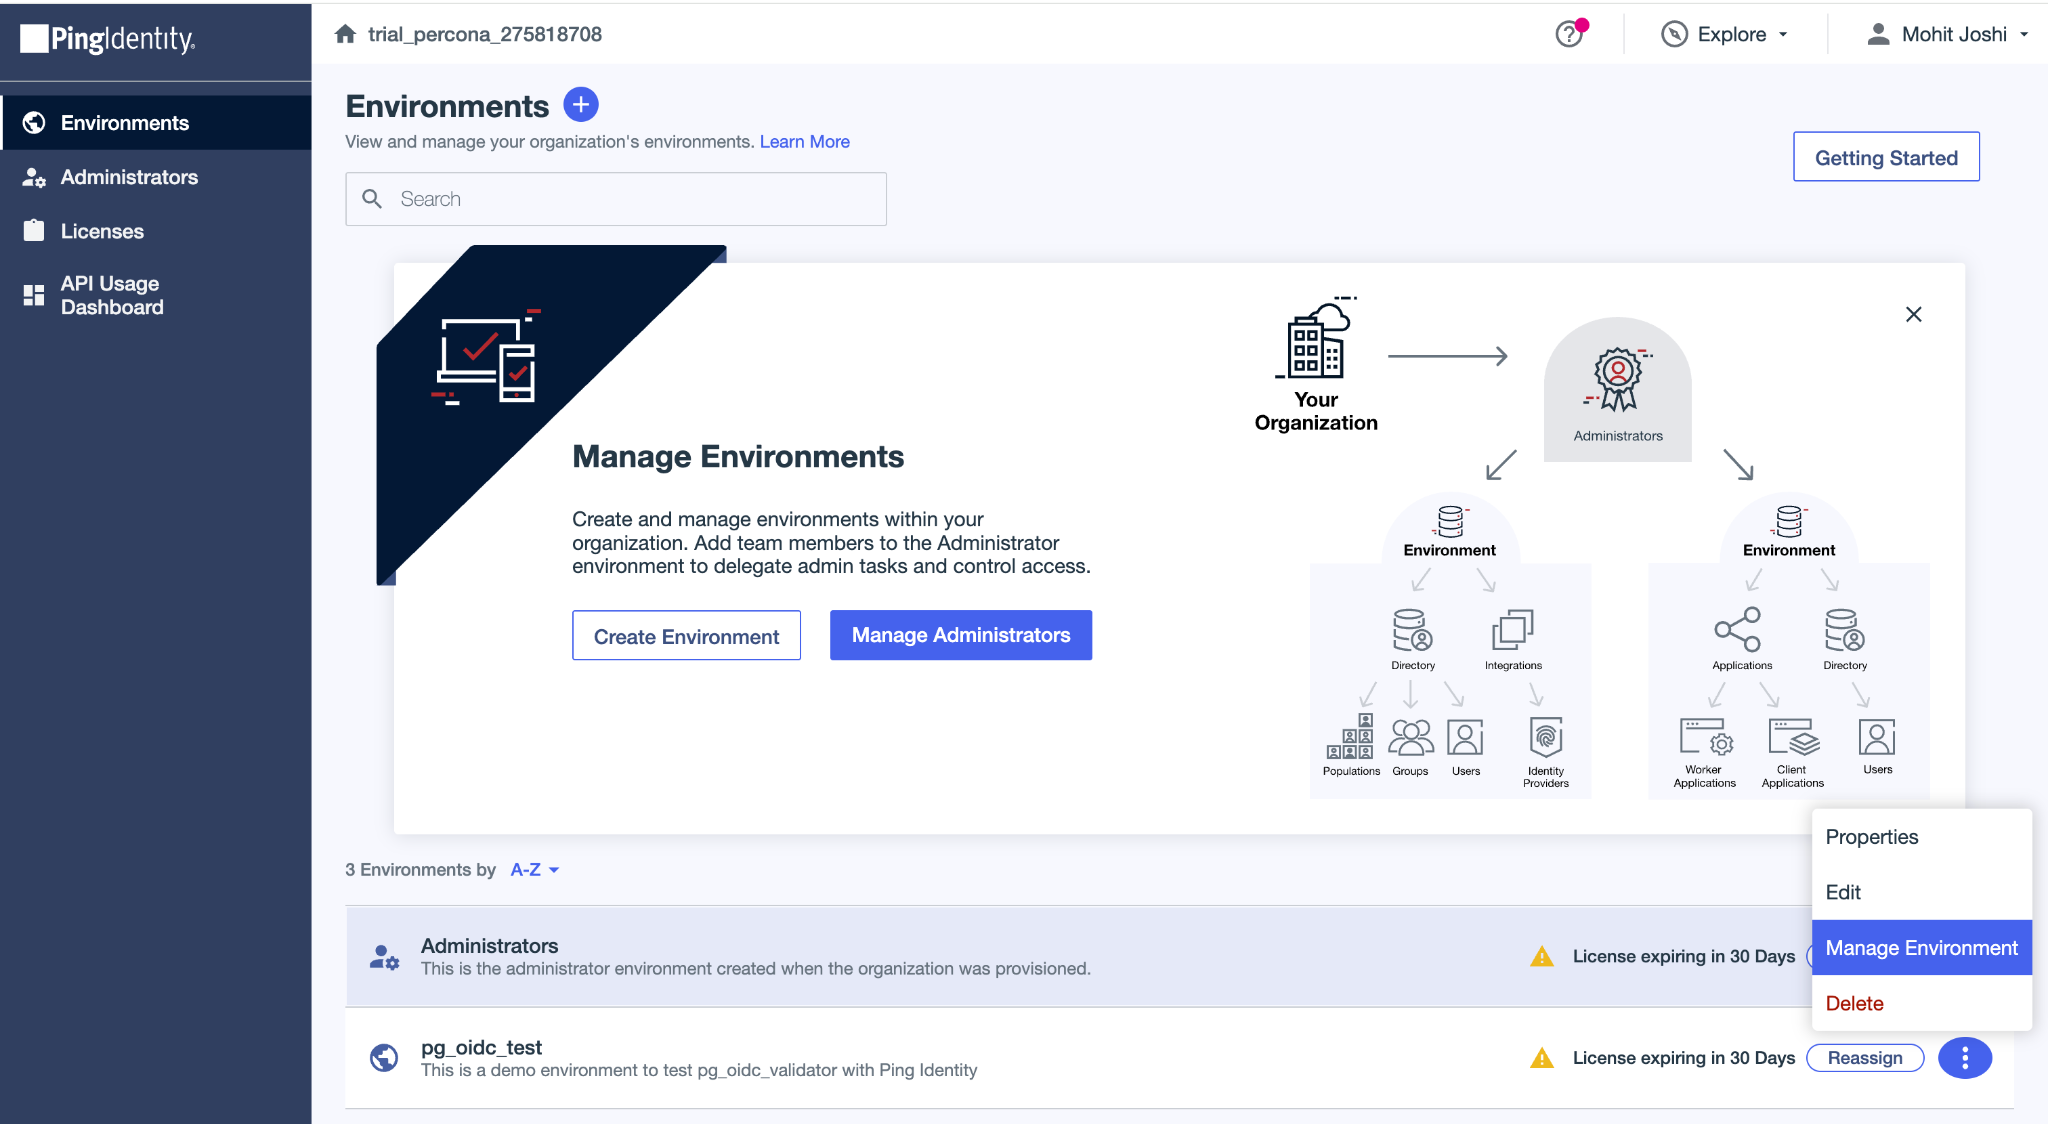Choose Delete in the context menu
This screenshot has height=1124, width=2048.
click(1854, 1003)
